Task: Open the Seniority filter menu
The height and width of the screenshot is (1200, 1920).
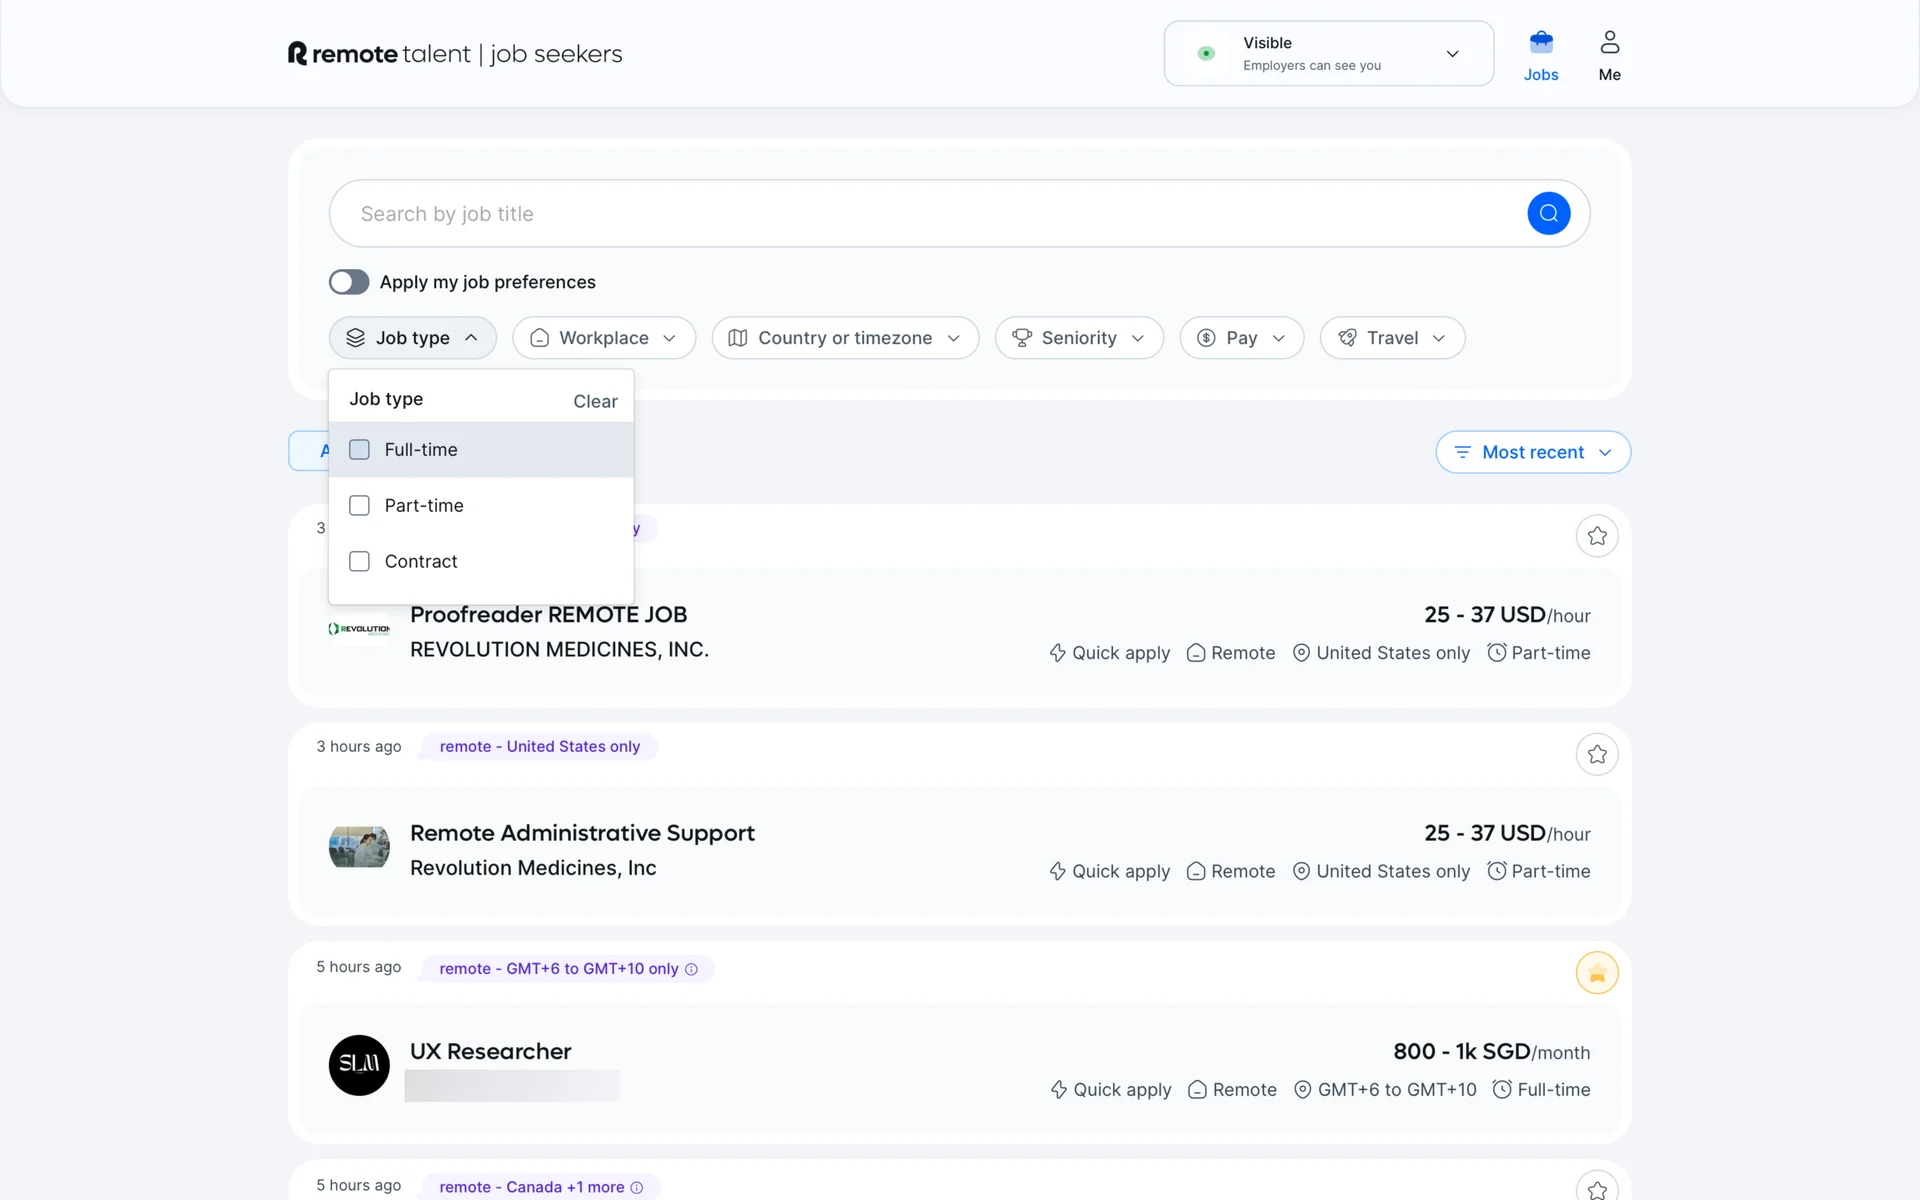Action: [1078, 338]
